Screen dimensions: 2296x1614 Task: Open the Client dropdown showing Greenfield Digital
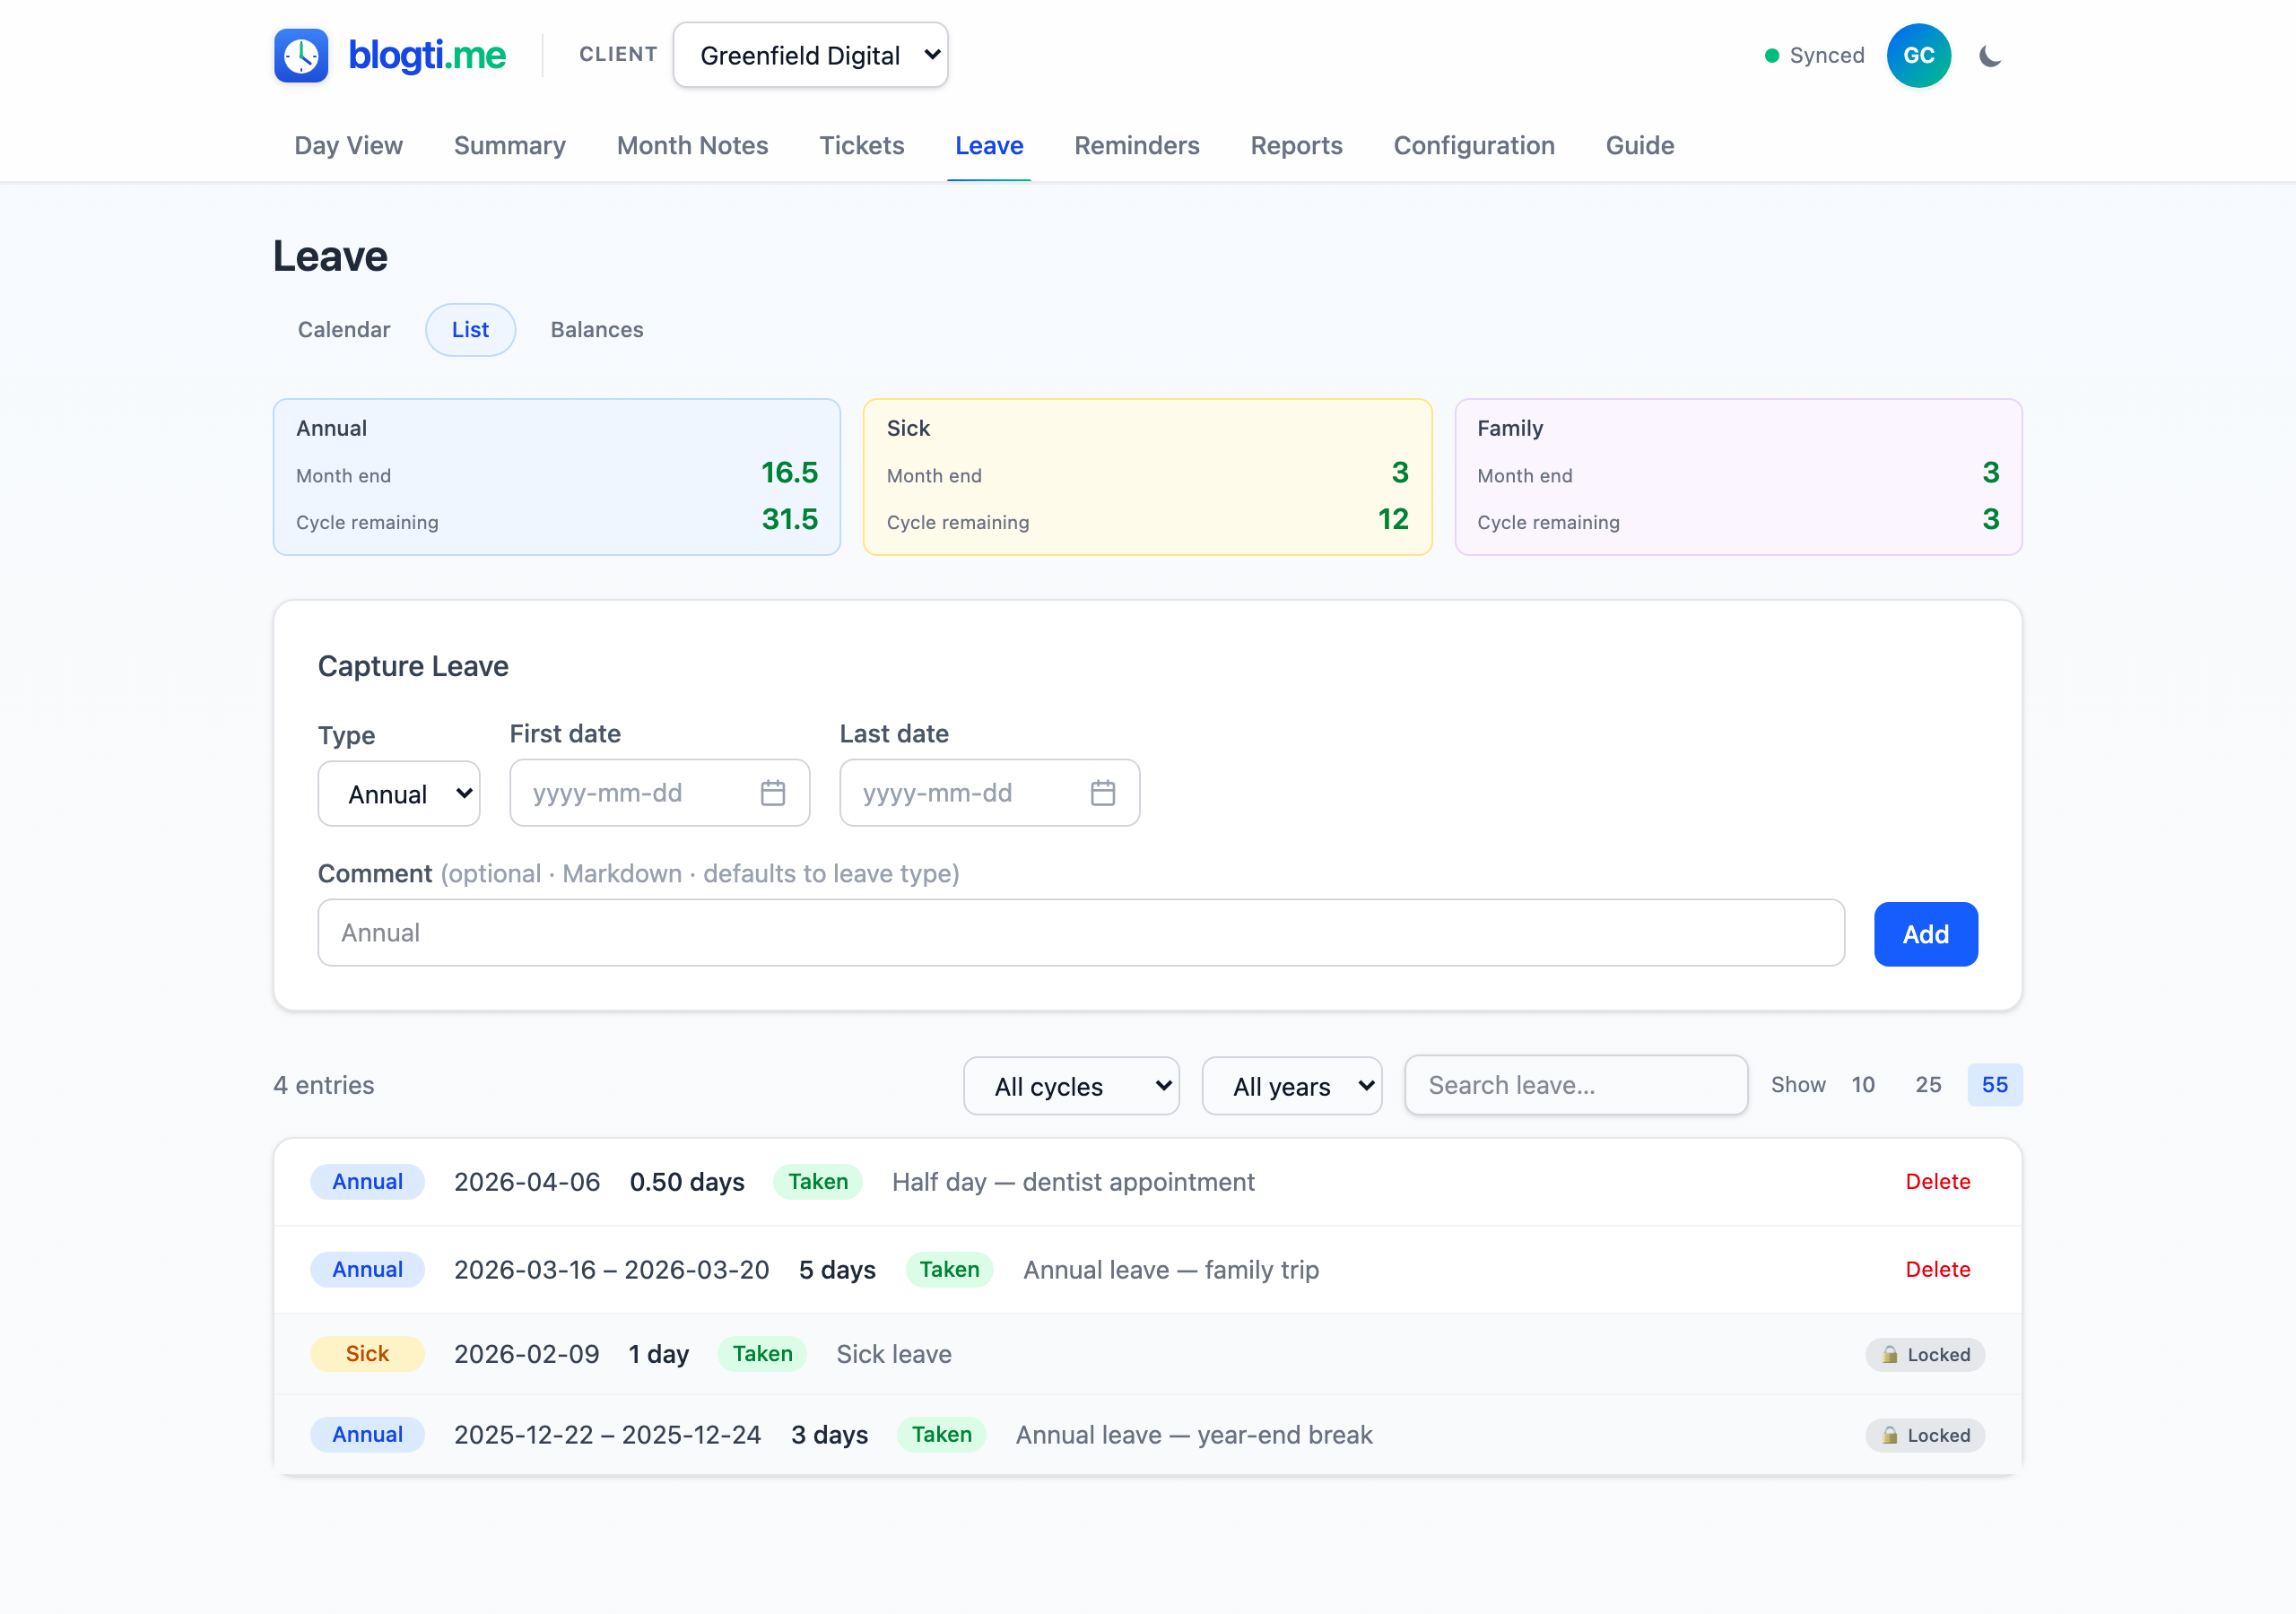pyautogui.click(x=810, y=55)
